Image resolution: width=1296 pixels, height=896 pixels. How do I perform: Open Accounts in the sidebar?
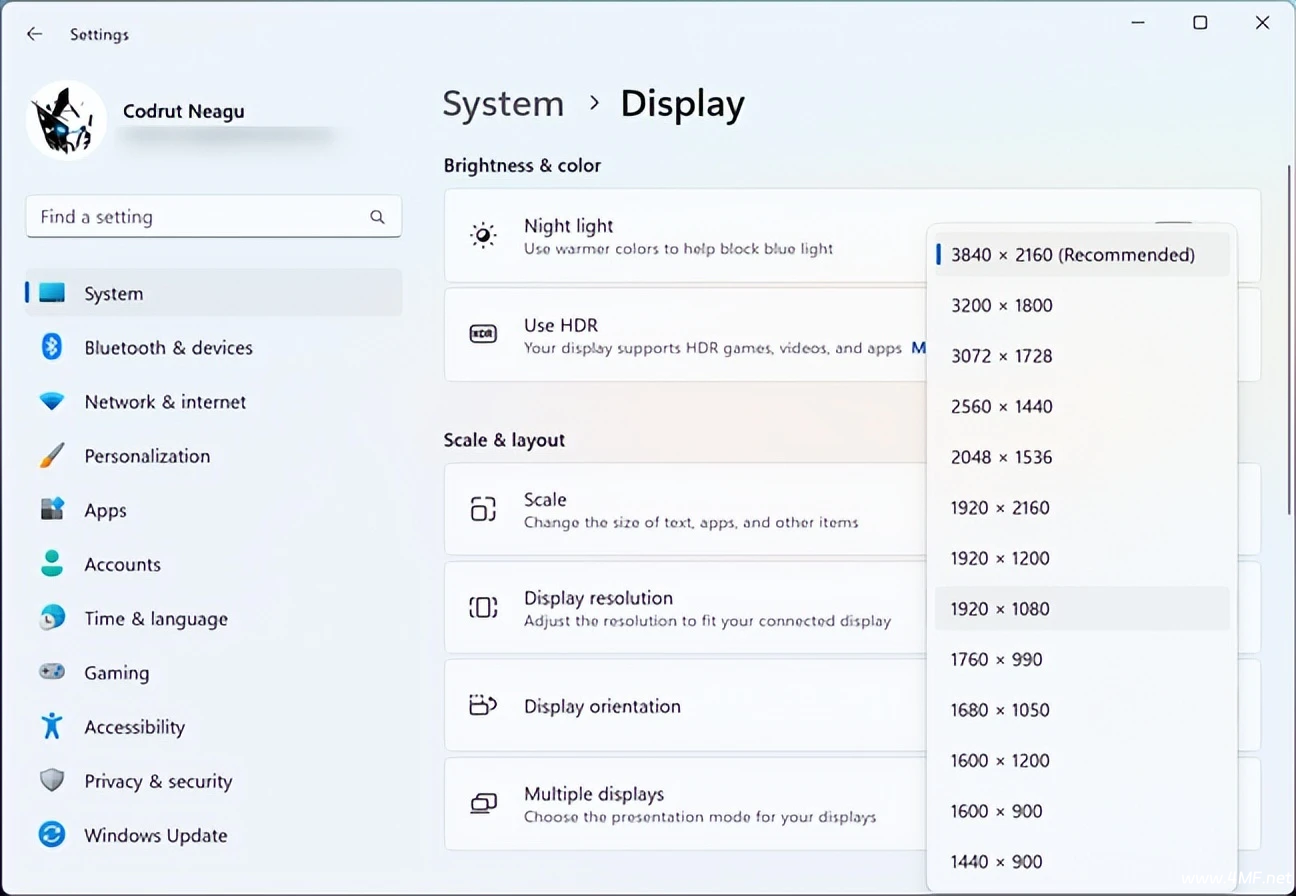point(121,565)
